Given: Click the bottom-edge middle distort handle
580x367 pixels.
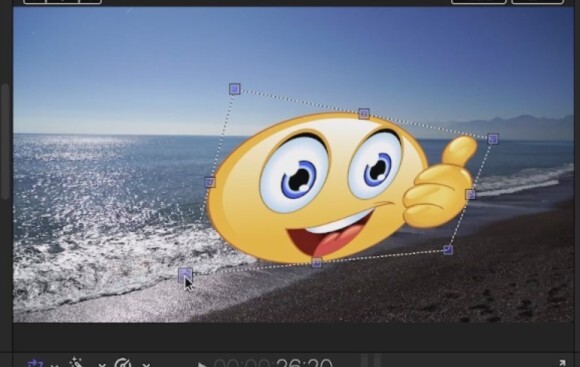Looking at the screenshot, I should coord(317,263).
